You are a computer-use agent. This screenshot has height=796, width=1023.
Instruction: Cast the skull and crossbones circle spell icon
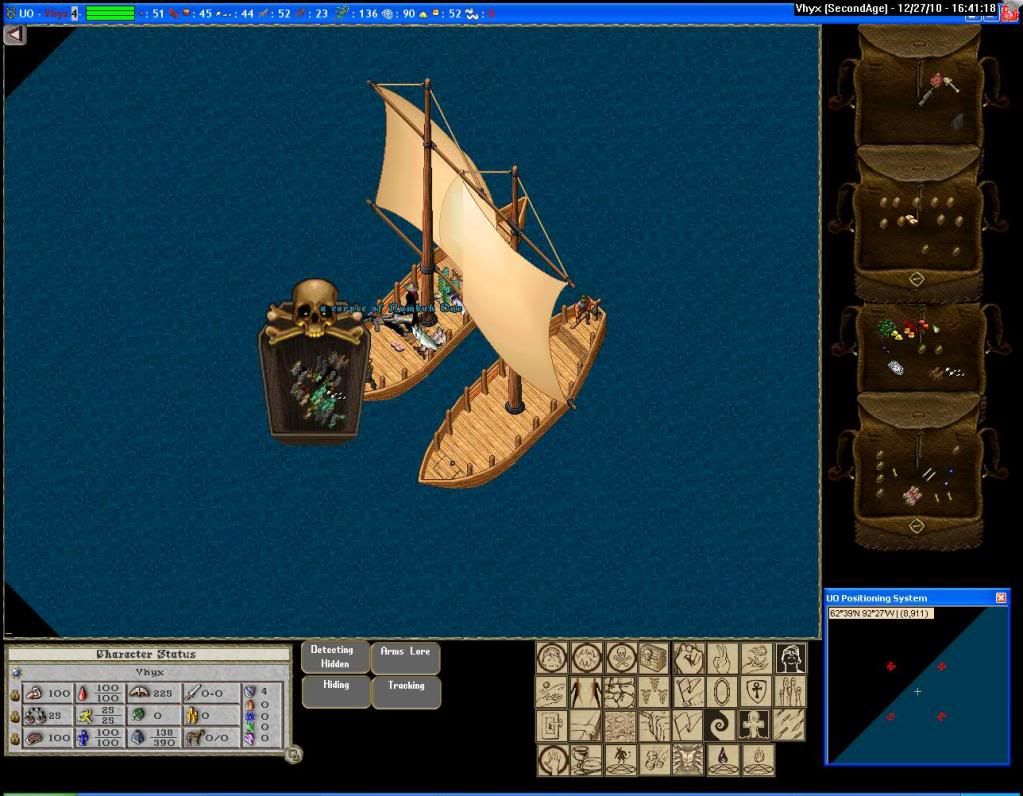tap(621, 658)
